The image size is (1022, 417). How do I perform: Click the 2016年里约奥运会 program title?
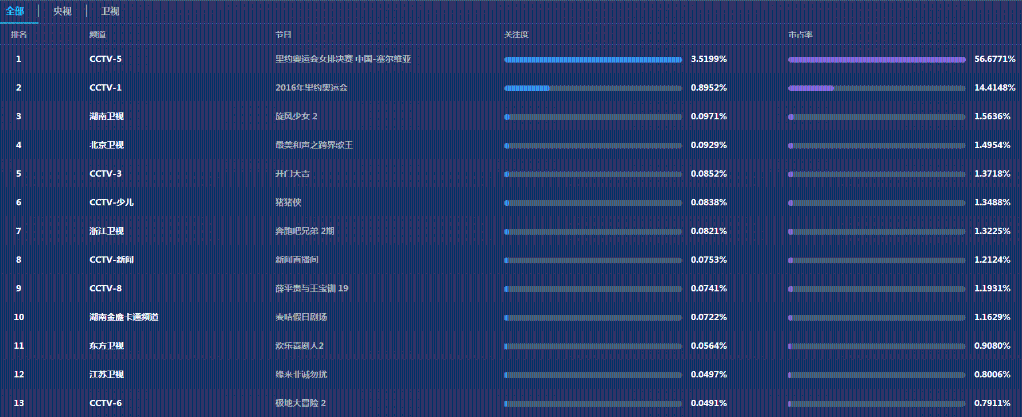(311, 88)
